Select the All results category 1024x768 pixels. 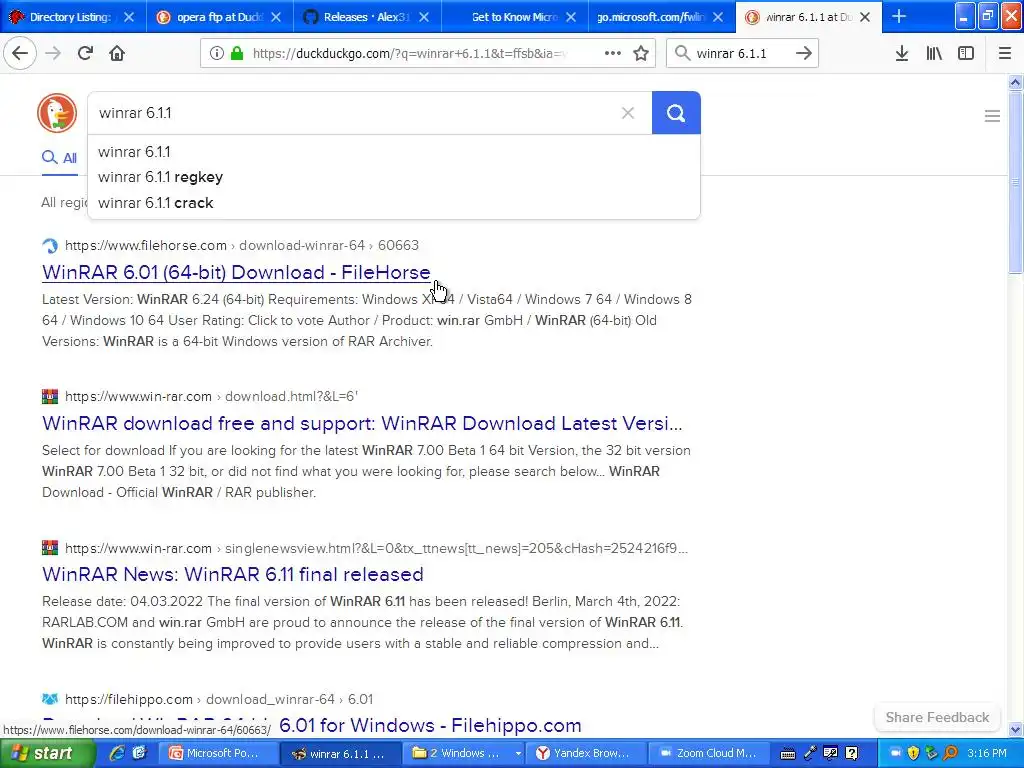tap(59, 158)
